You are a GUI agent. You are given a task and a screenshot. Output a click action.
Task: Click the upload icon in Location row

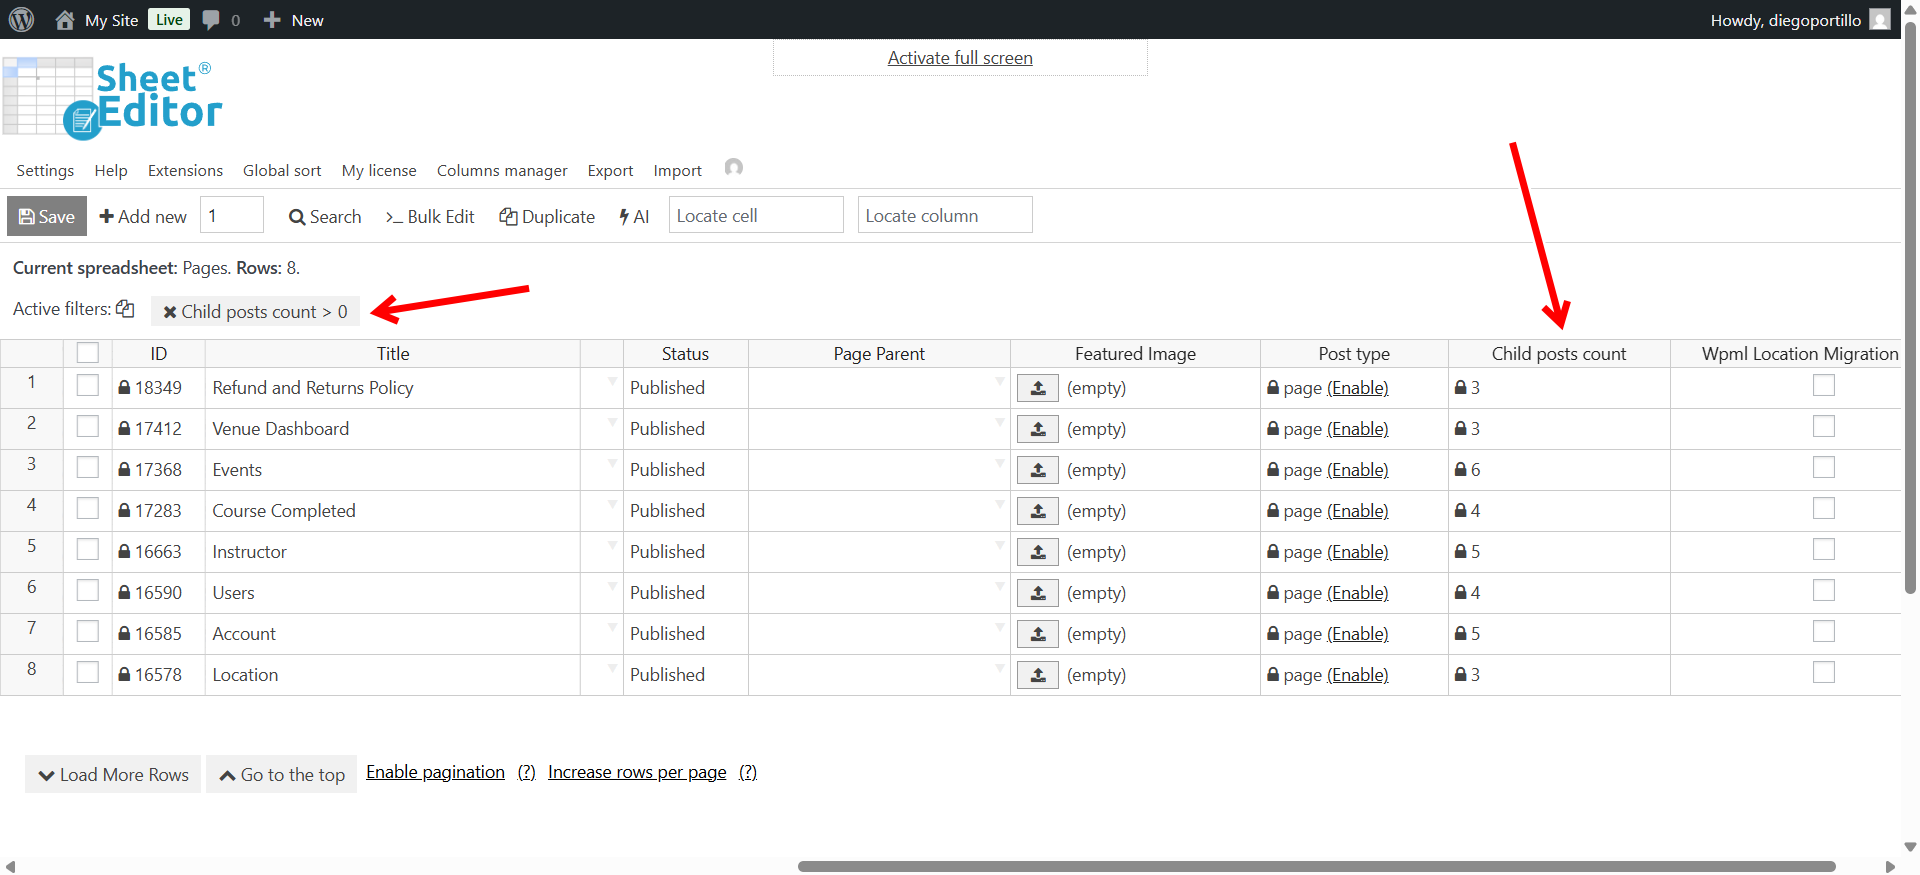[x=1038, y=675]
